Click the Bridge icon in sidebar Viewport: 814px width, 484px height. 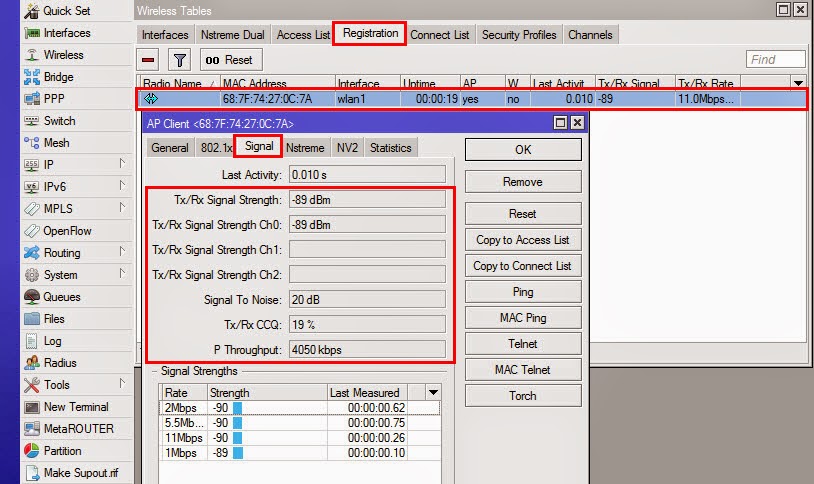coord(32,77)
